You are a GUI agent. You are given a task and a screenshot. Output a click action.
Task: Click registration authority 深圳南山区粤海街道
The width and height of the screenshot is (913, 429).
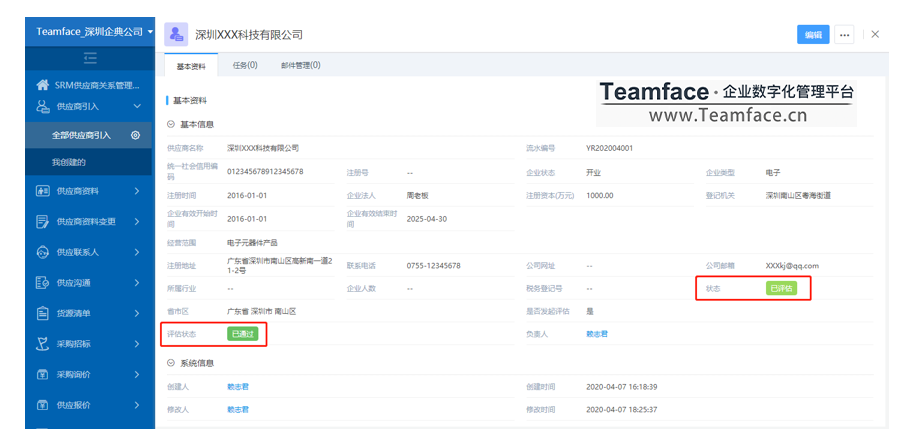(798, 196)
